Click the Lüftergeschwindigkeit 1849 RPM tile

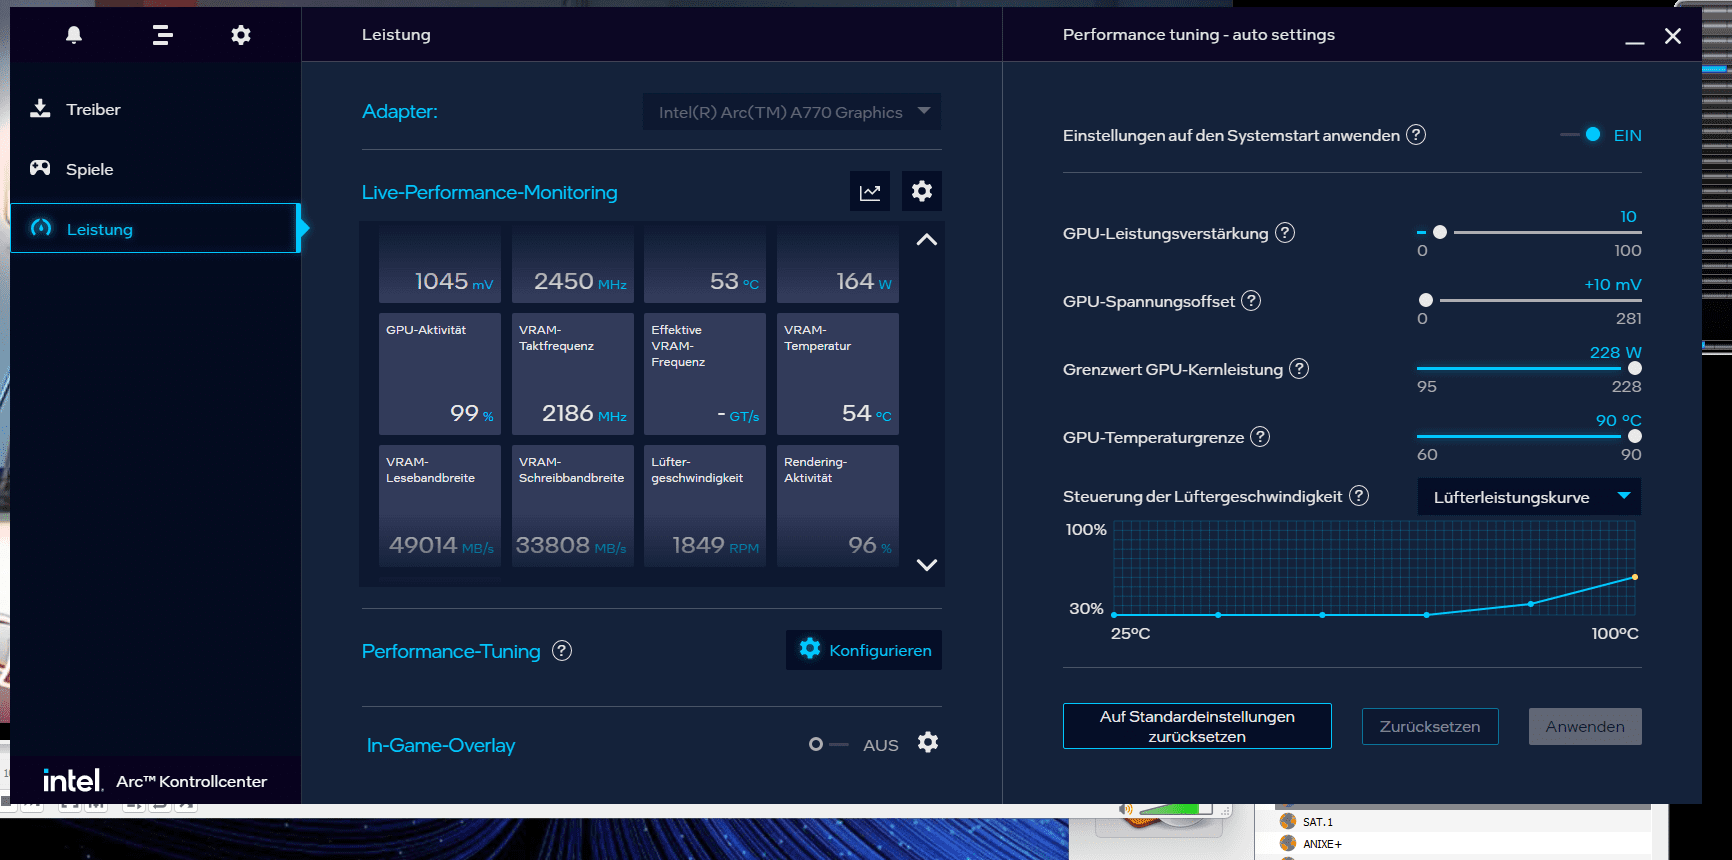coord(705,506)
